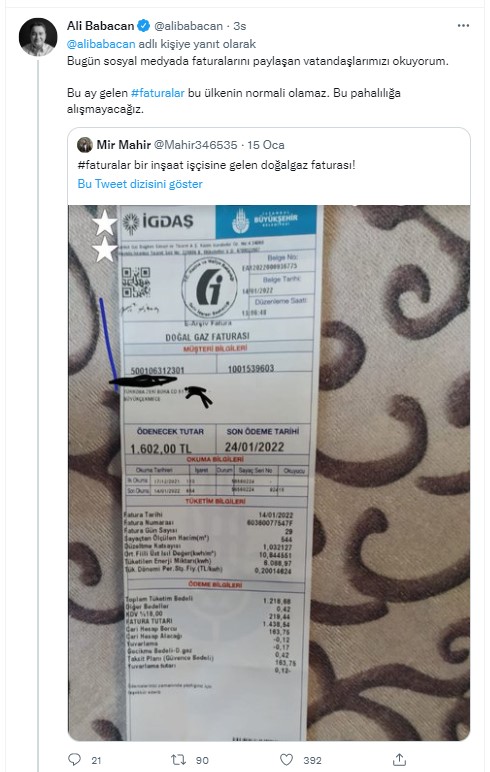Open the '15 Oca' quoted tweet date

coord(266,145)
